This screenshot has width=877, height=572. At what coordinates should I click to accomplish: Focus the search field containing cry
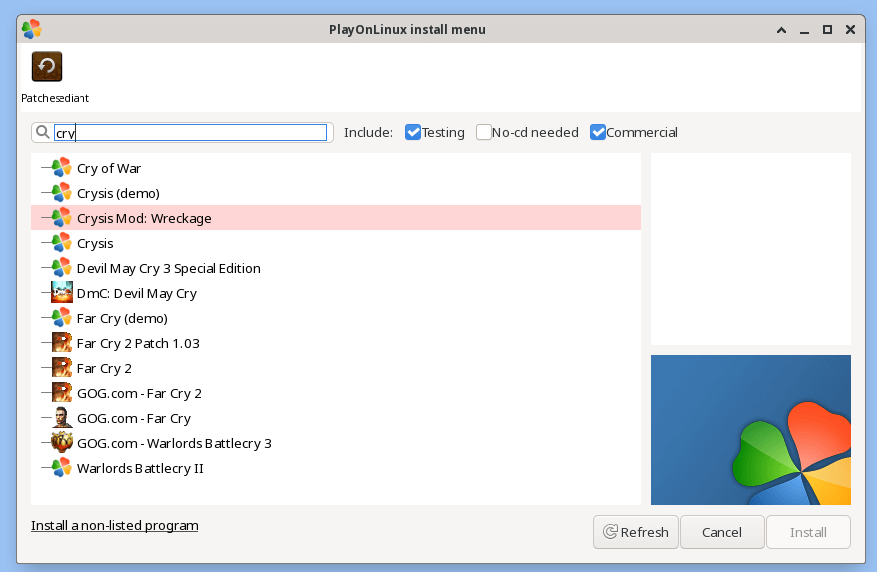click(x=190, y=133)
